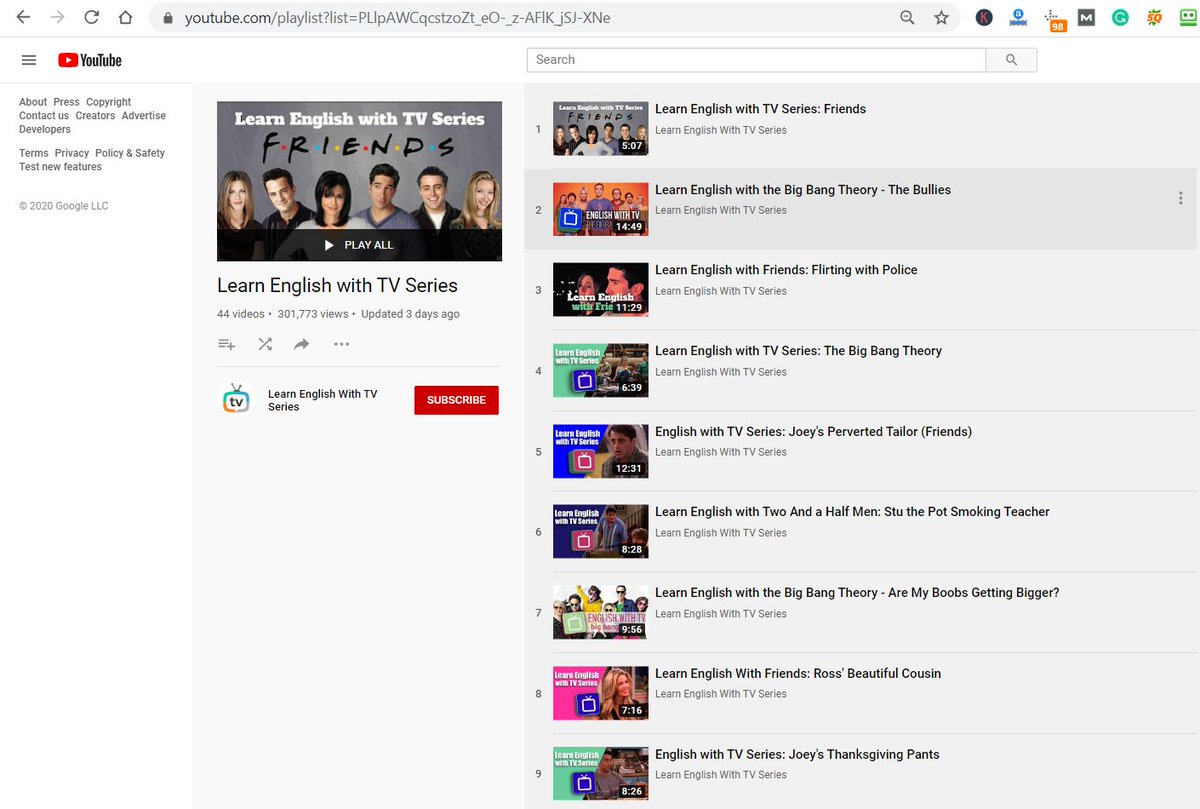
Task: Focus the YouTube Search field
Action: [x=756, y=60]
